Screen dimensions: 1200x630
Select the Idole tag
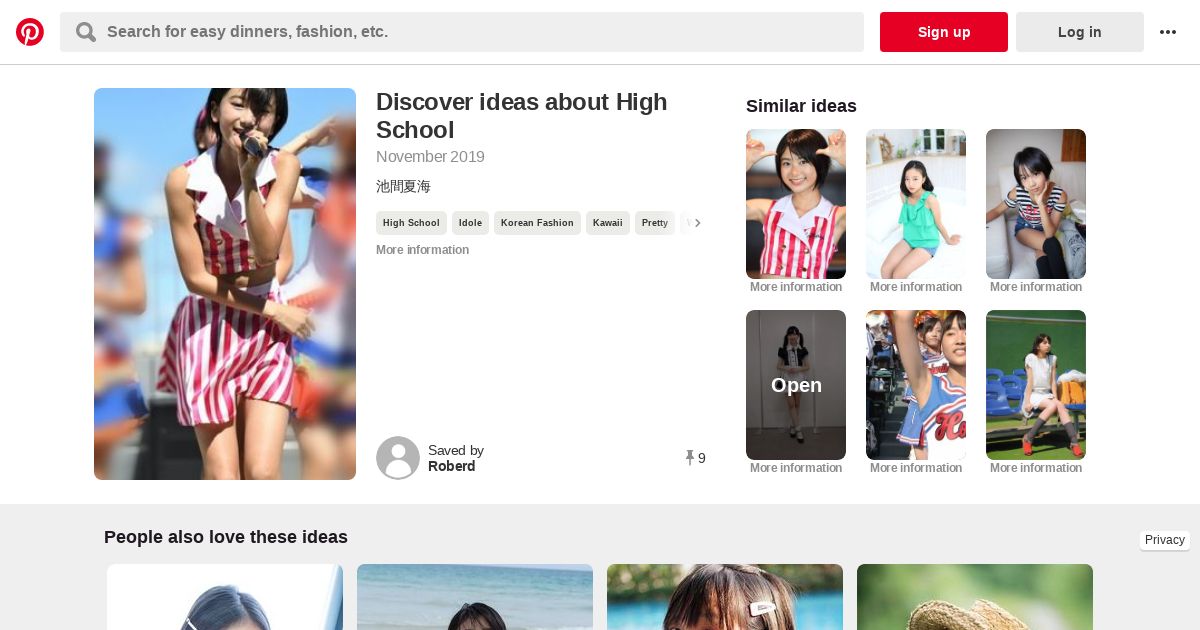[470, 223]
